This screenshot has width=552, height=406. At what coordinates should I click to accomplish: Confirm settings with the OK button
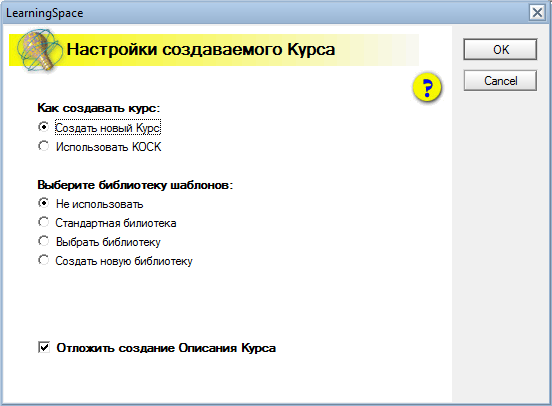click(x=500, y=50)
